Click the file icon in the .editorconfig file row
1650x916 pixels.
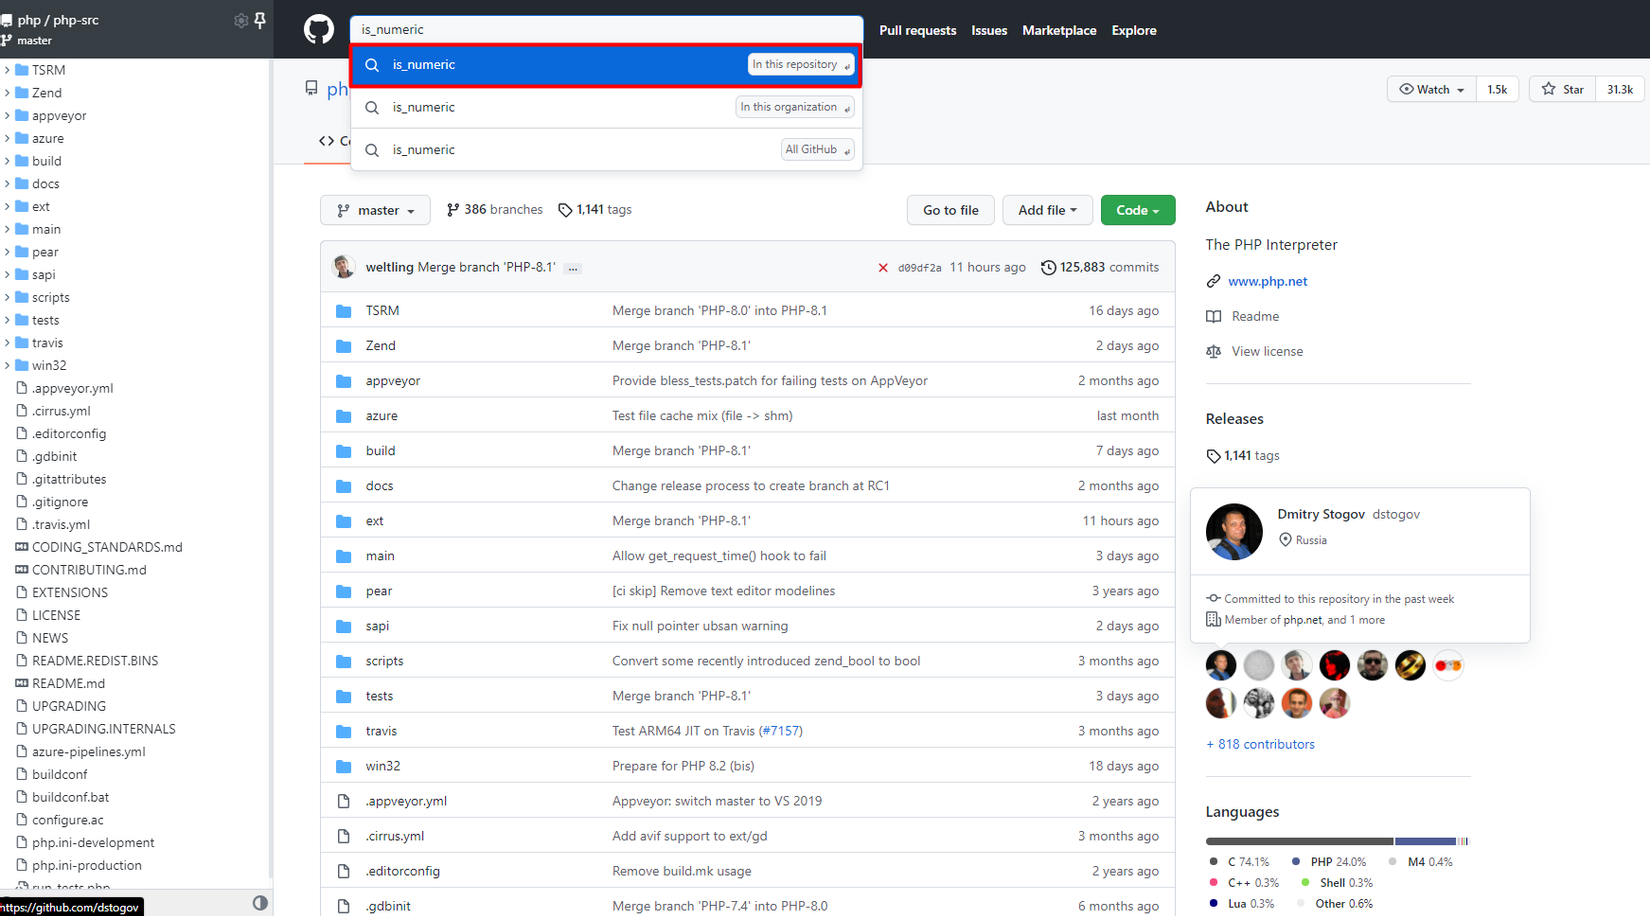[344, 871]
